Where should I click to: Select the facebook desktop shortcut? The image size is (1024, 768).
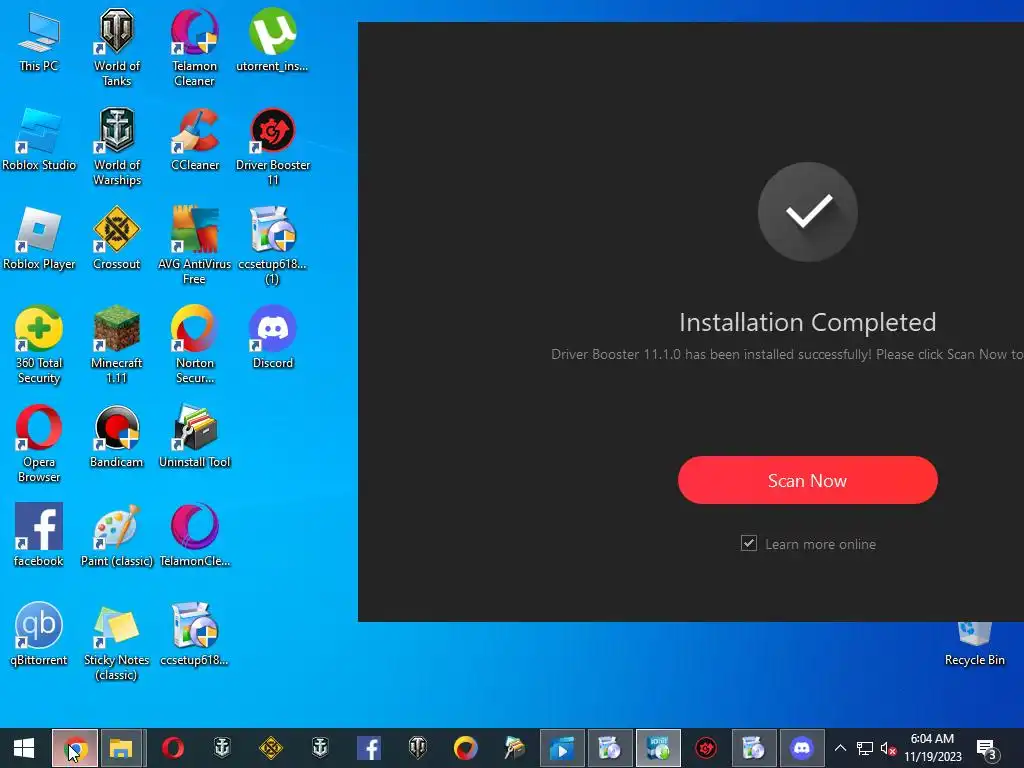tap(39, 536)
